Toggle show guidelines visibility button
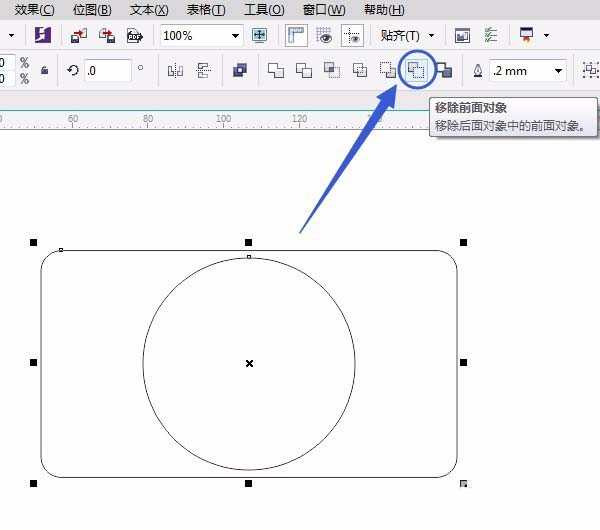The height and width of the screenshot is (530, 600). pyautogui.click(x=352, y=36)
